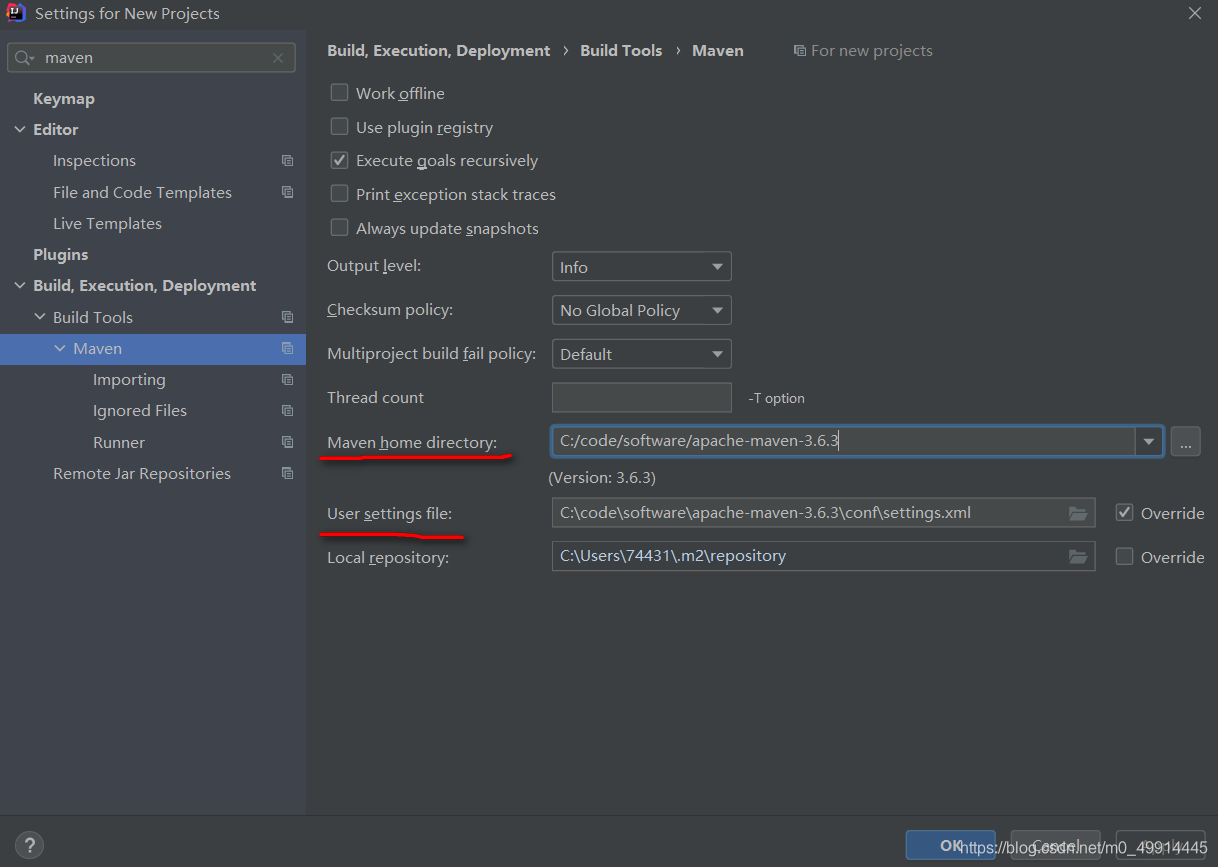The image size is (1218, 867).
Task: Click project-level icon beside Importing
Action: (x=287, y=380)
